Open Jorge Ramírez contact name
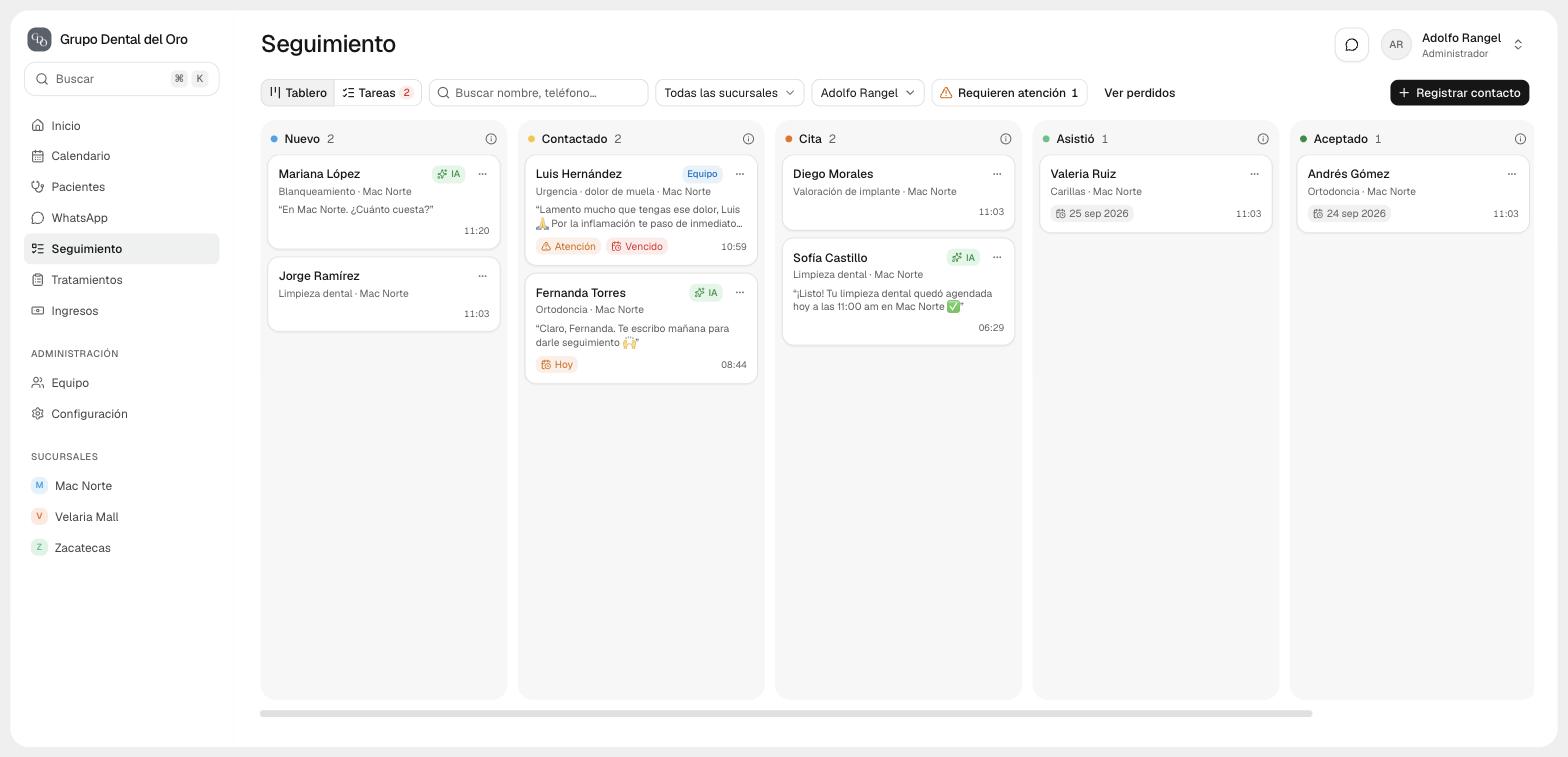 click(319, 276)
